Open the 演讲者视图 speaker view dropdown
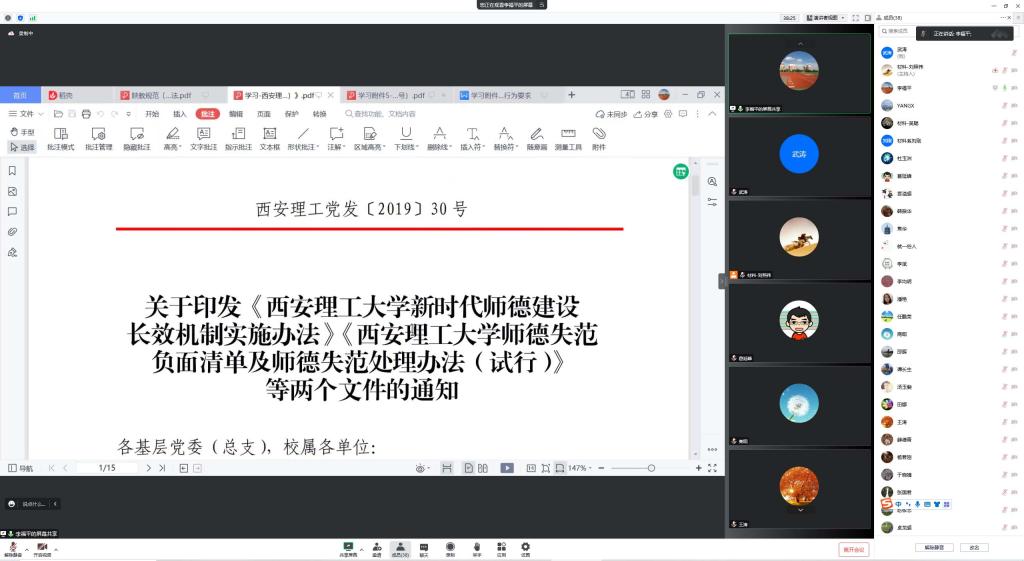The width and height of the screenshot is (1024, 561). pos(826,18)
